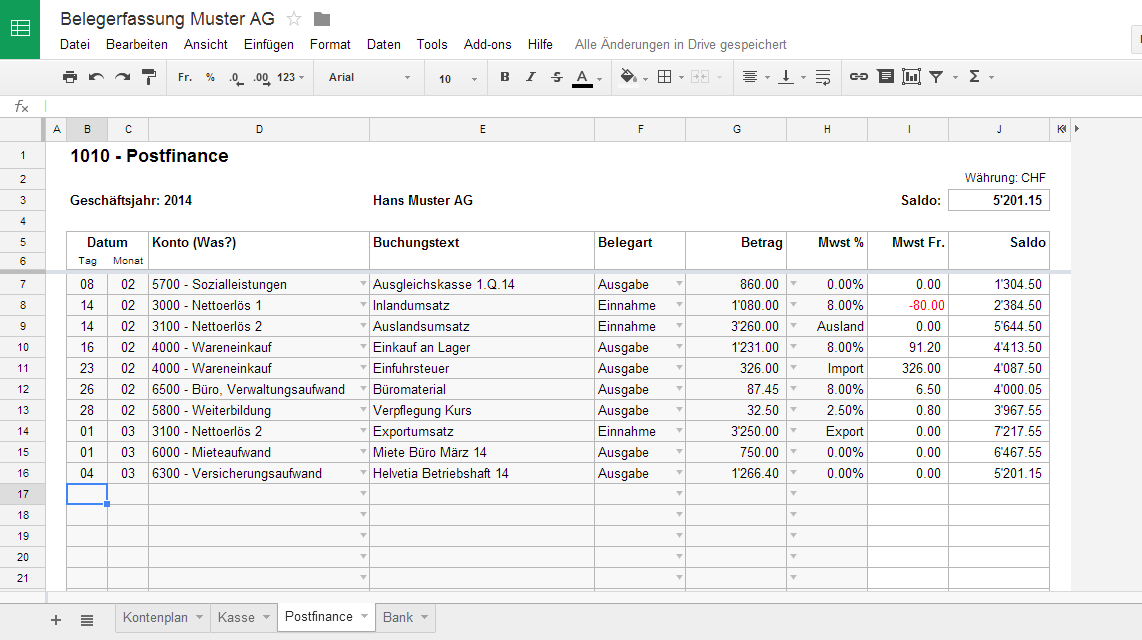Insert a comment using toolbar icon
This screenshot has height=640, width=1142.
point(885,77)
